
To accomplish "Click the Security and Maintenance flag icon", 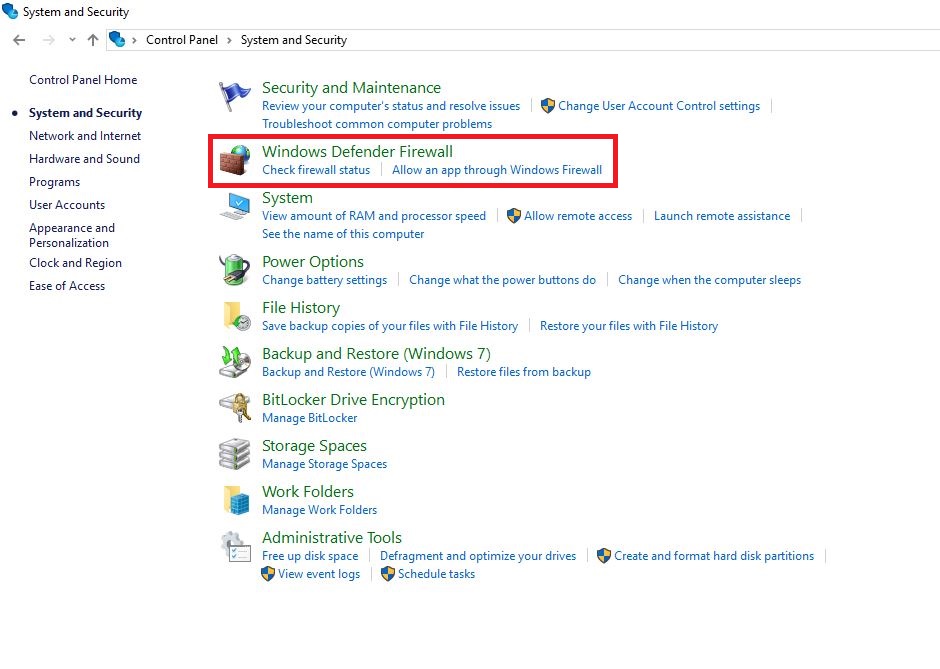I will click(234, 96).
